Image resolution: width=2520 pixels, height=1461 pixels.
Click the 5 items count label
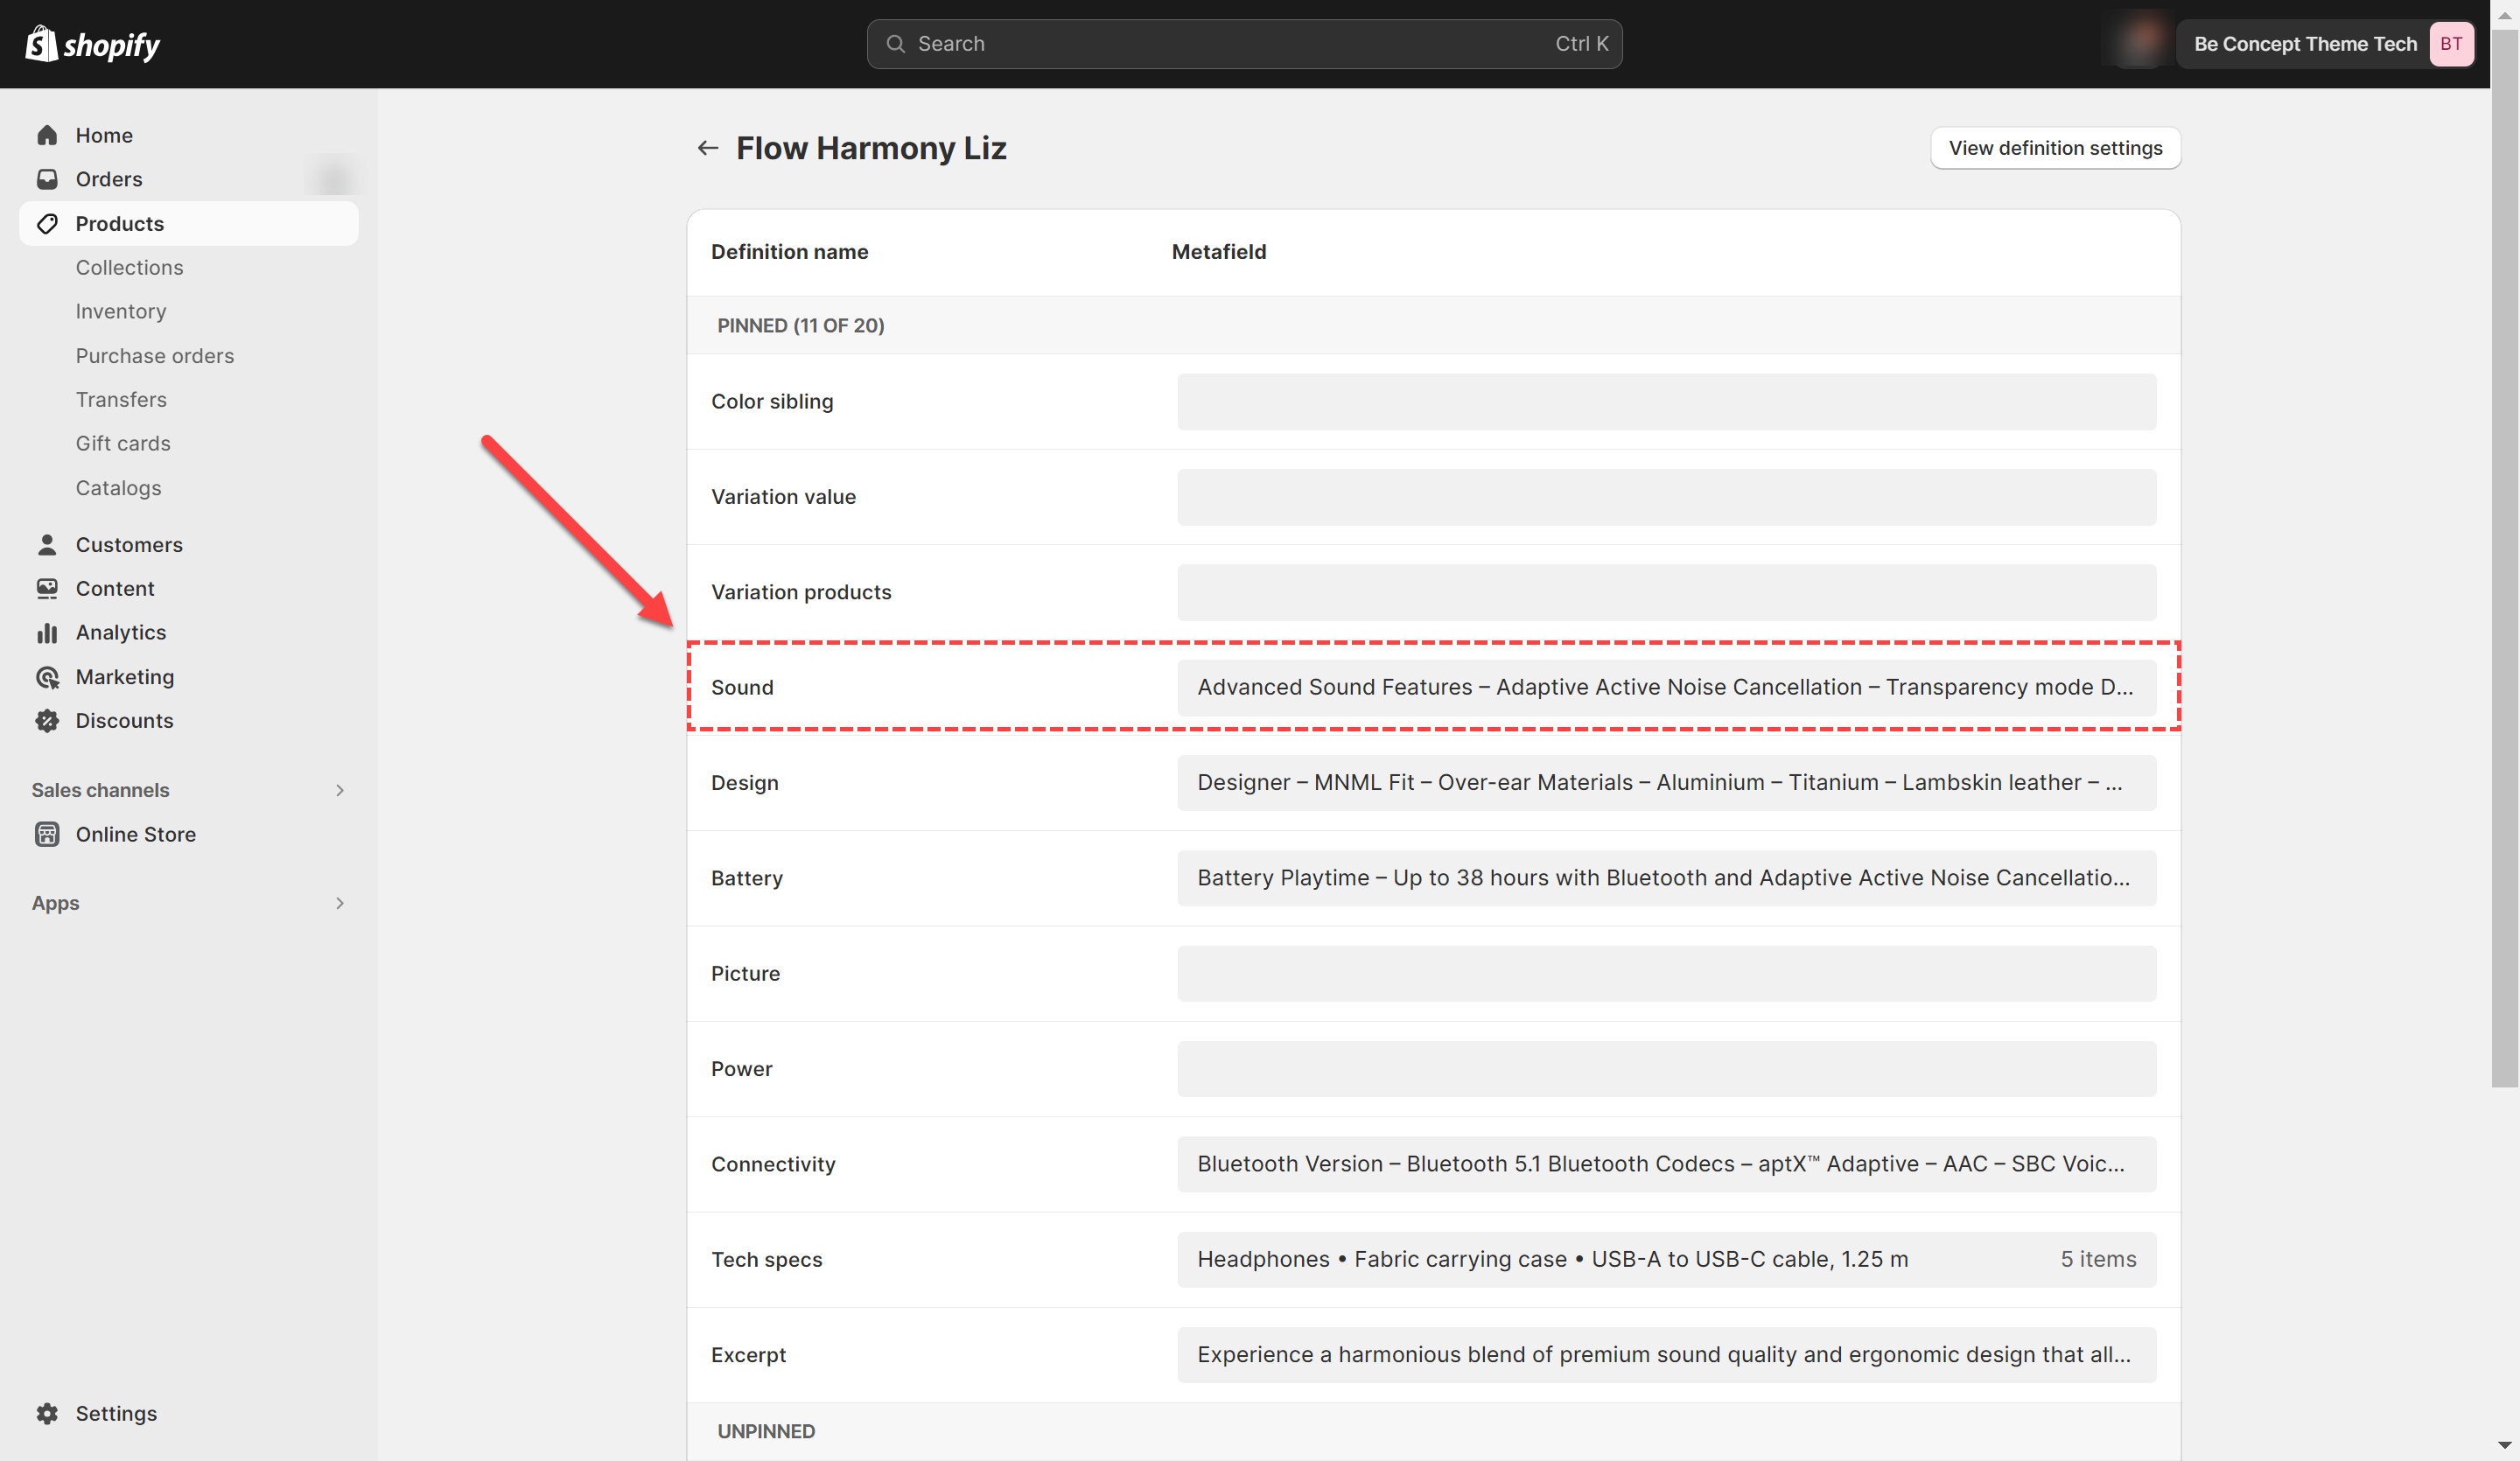2098,1259
